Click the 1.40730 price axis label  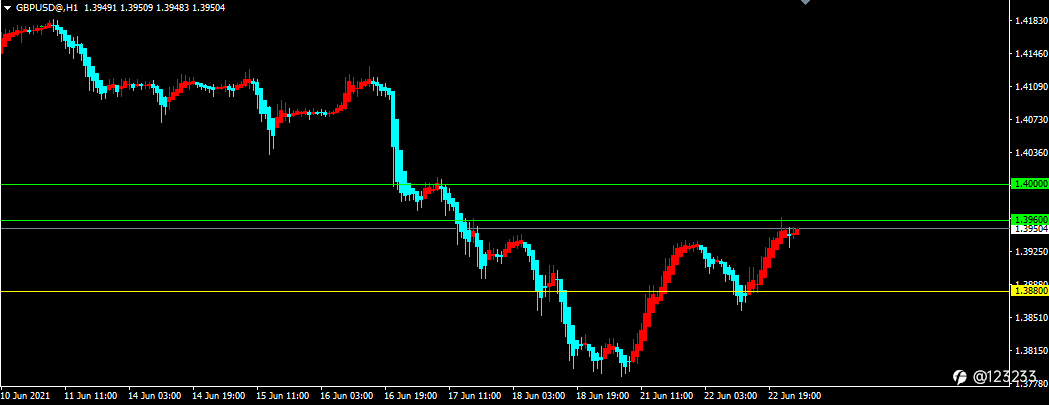click(x=1030, y=120)
